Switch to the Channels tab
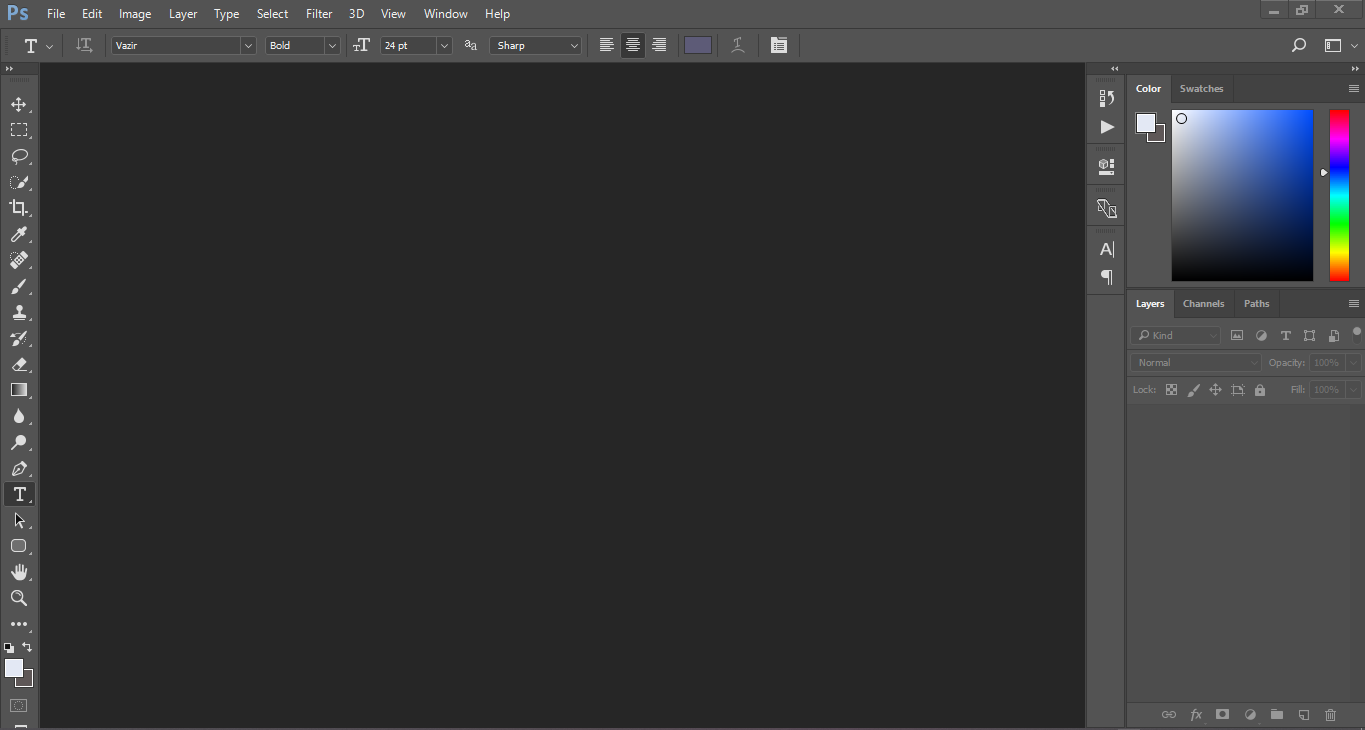 click(1203, 304)
